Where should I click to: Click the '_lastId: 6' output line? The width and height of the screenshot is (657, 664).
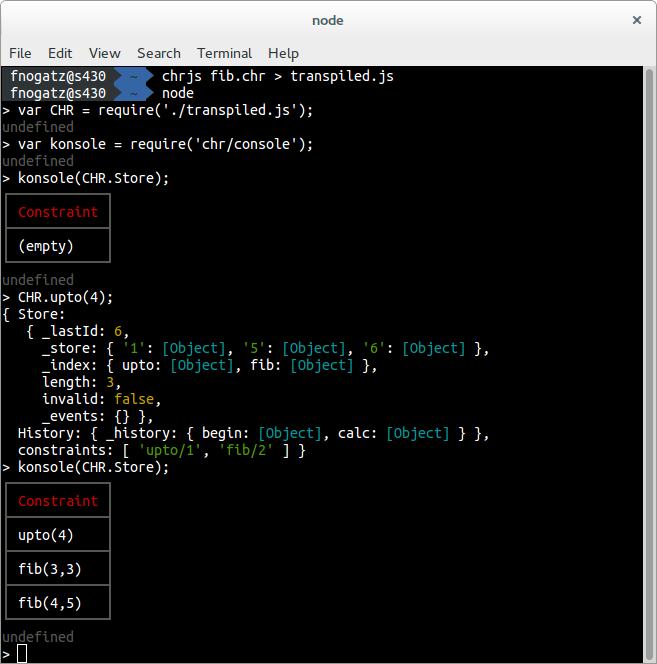click(x=78, y=331)
